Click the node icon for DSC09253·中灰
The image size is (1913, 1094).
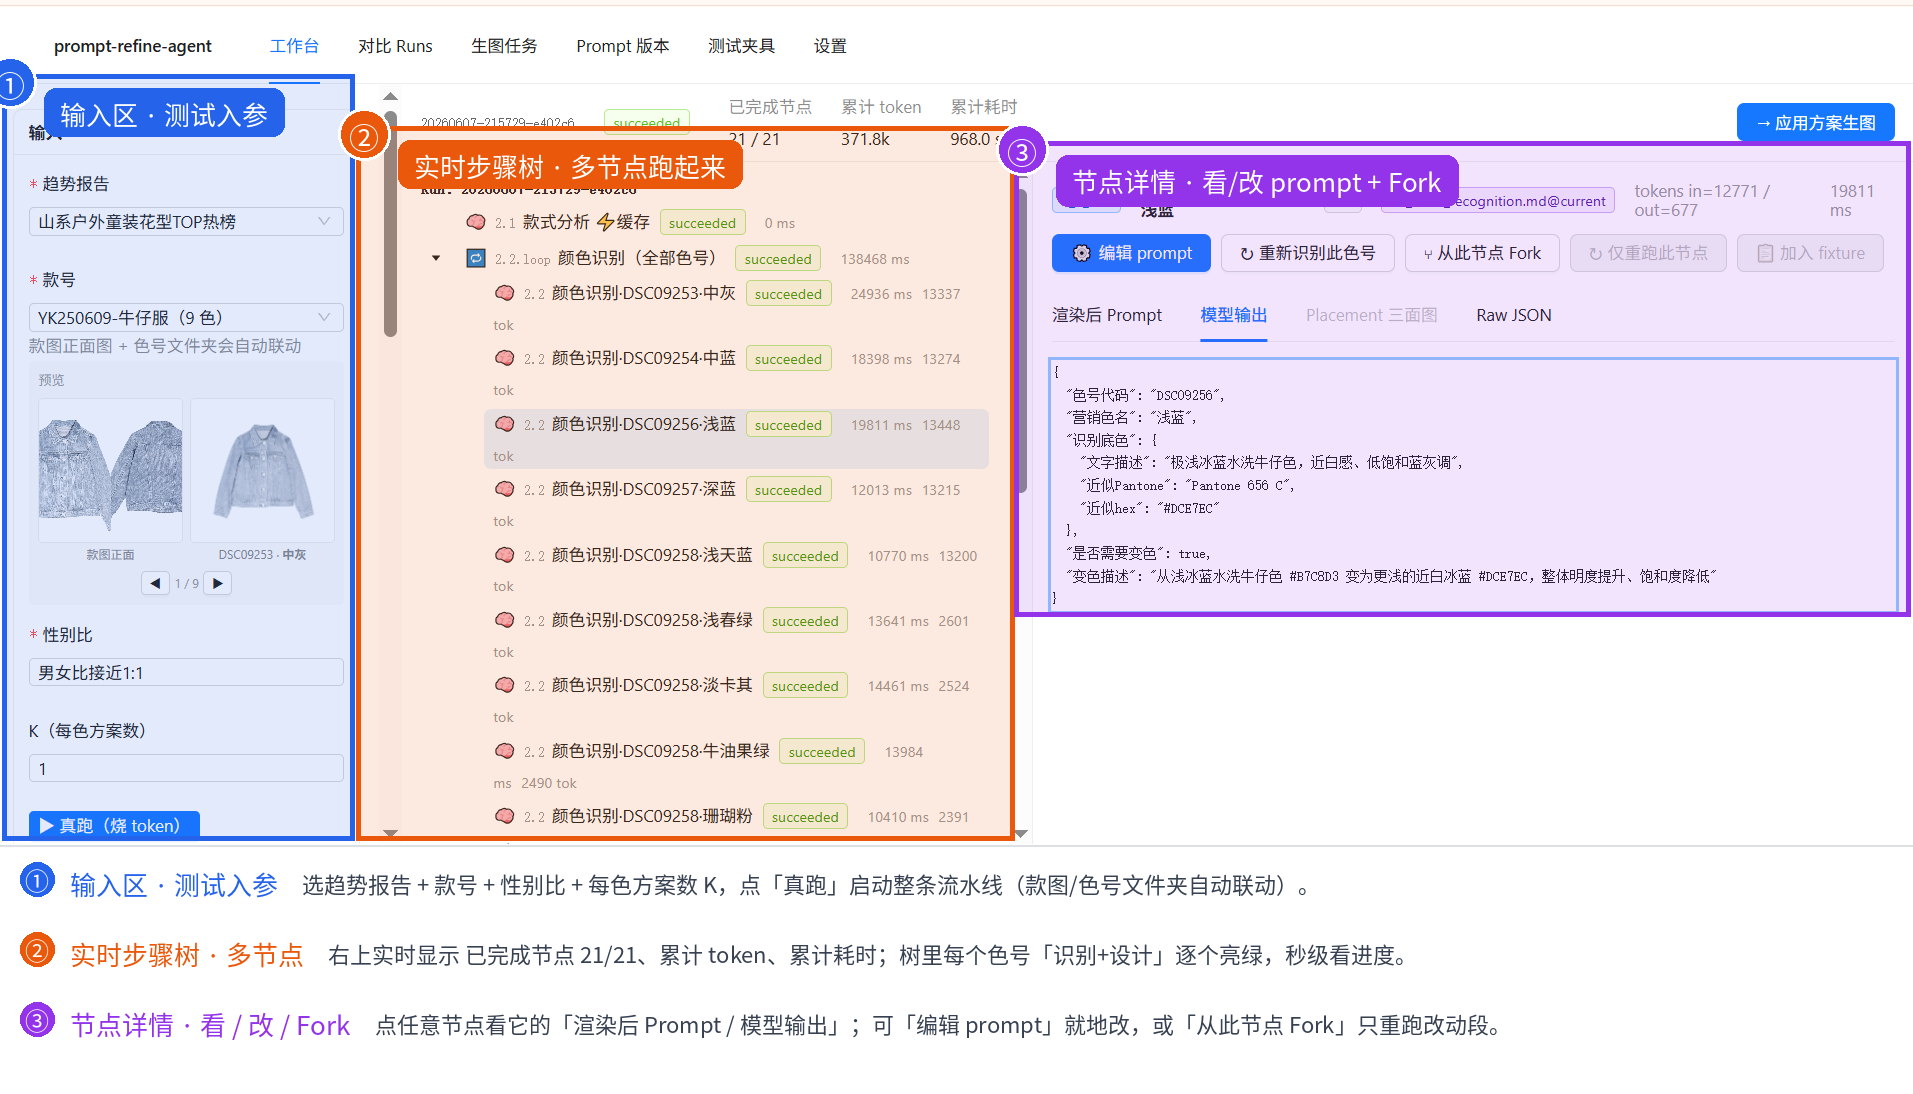505,294
